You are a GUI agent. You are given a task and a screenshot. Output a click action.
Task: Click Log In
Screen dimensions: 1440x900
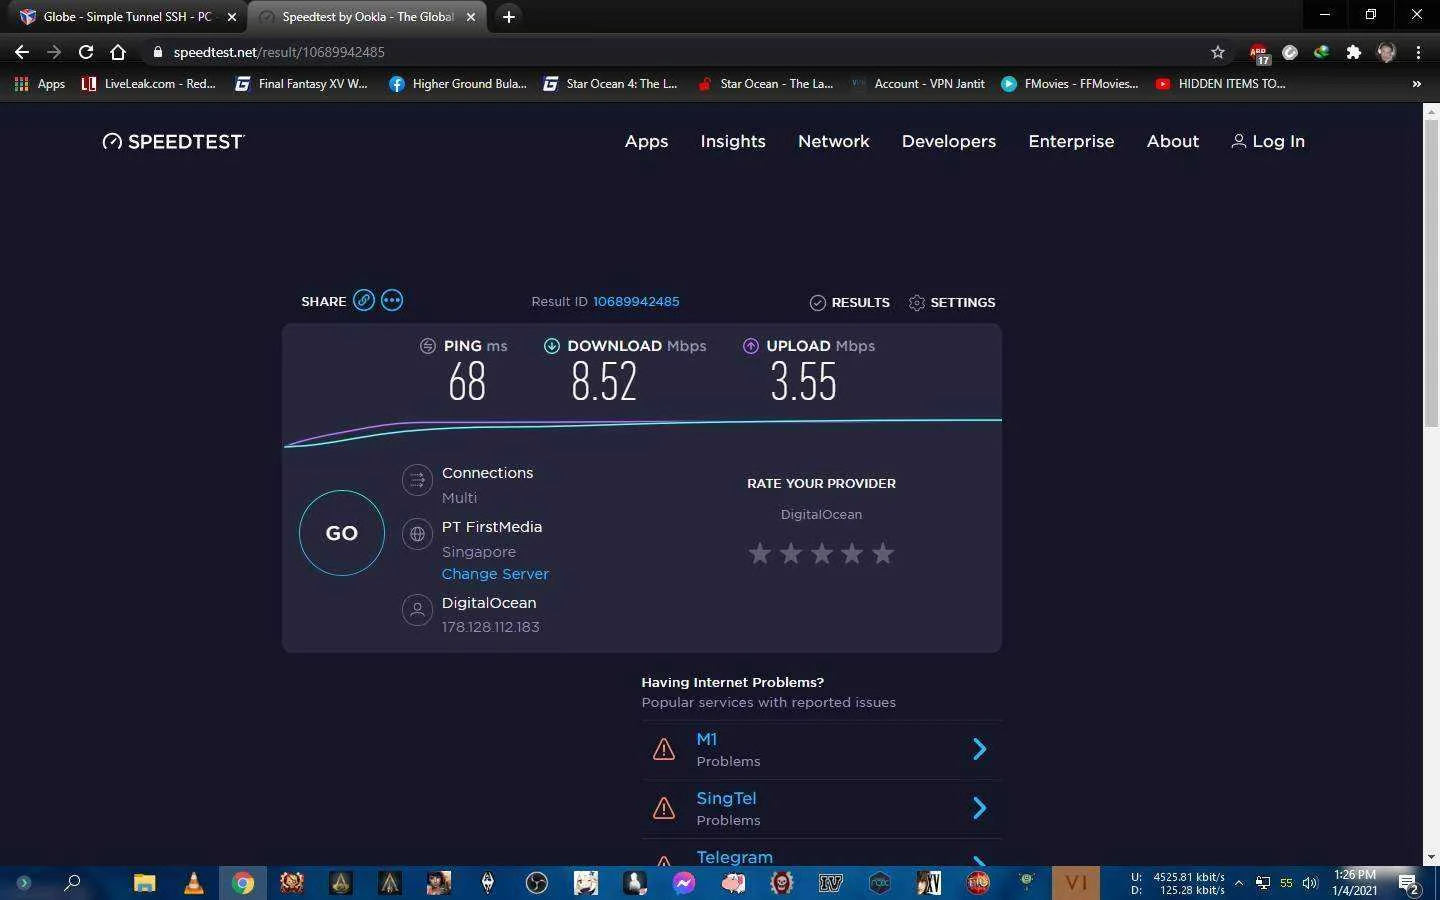1268,141
